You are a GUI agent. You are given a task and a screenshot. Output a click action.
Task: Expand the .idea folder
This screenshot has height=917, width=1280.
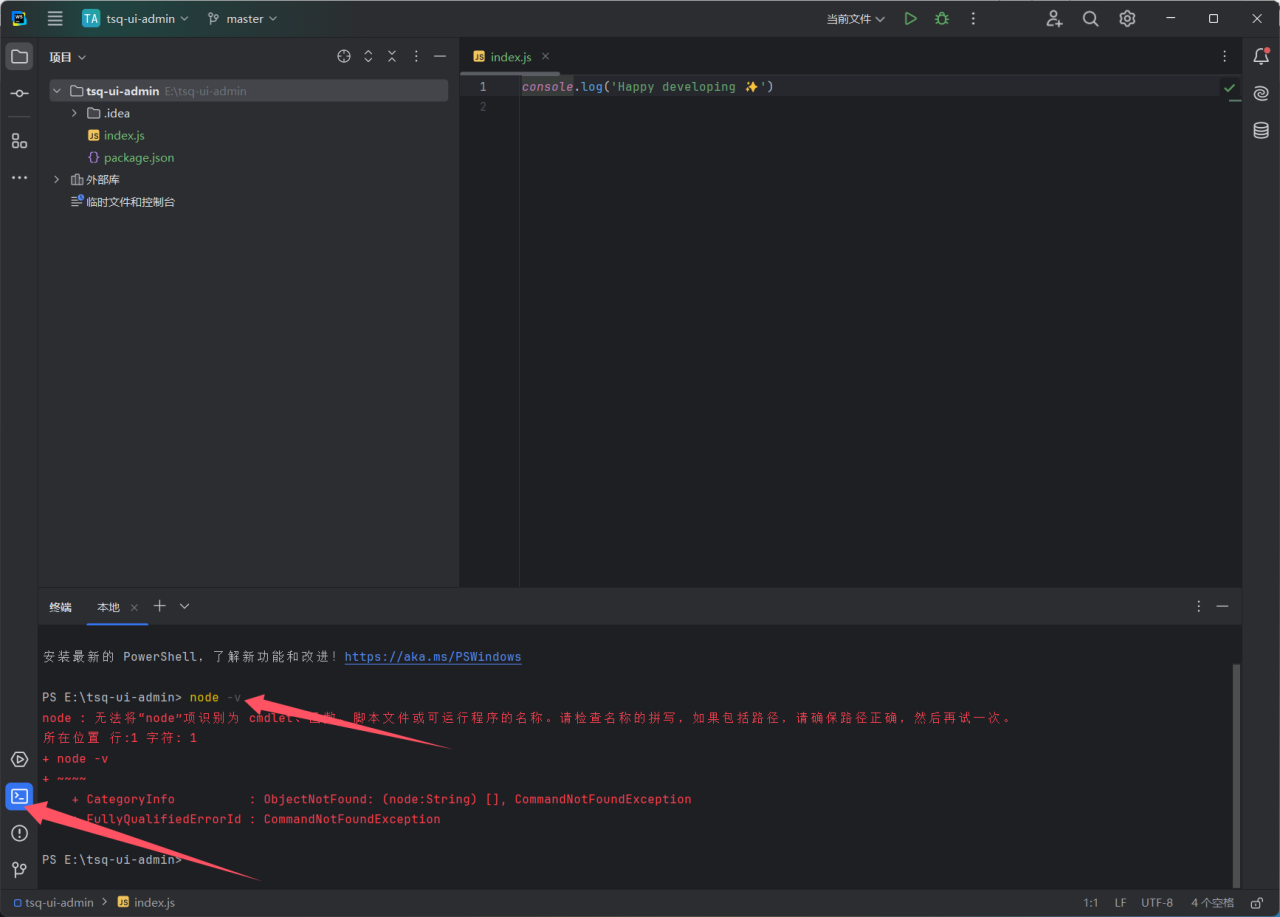click(74, 113)
